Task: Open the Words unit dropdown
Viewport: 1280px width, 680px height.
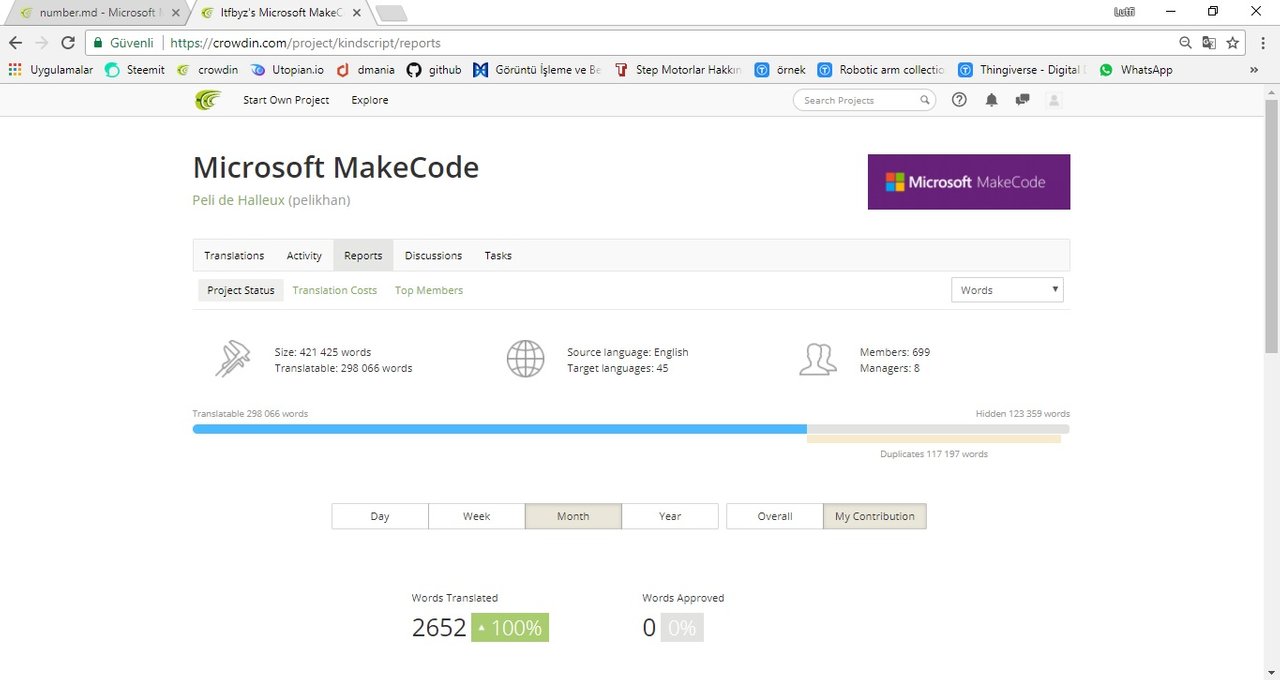Action: [1007, 290]
